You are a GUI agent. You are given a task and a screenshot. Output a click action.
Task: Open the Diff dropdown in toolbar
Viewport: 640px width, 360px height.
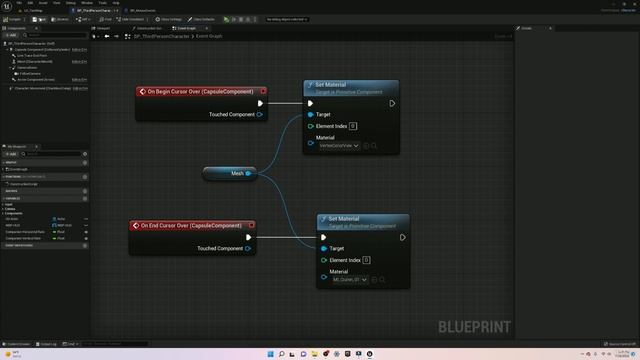click(83, 19)
